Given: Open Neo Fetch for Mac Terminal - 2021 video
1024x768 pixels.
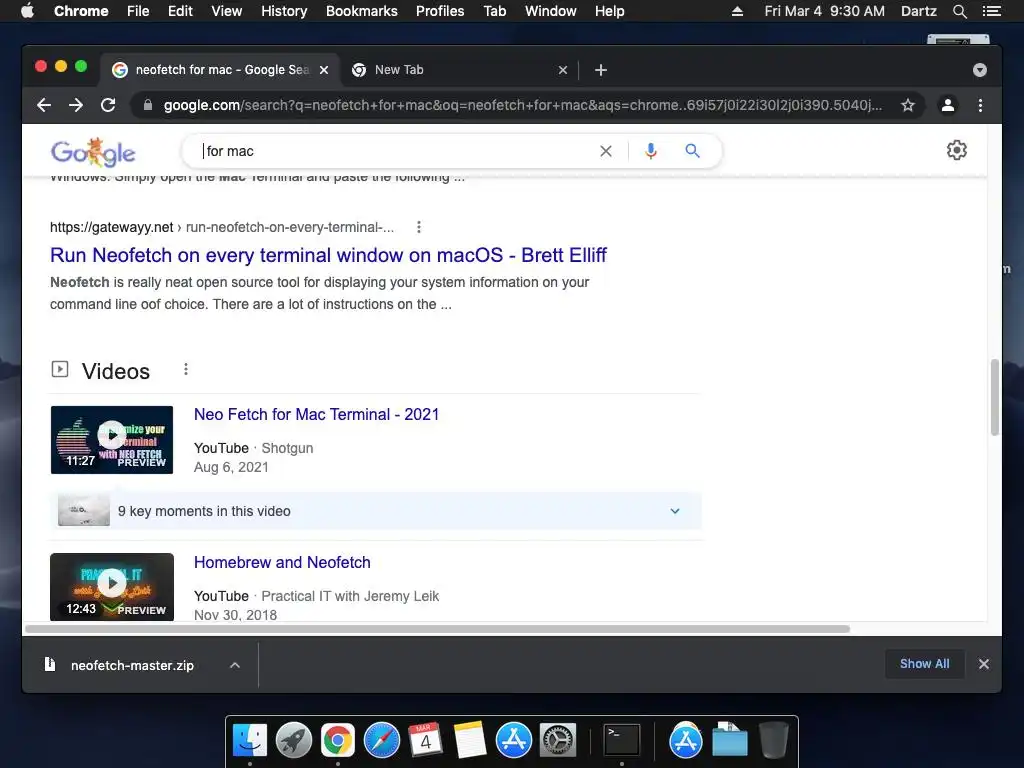Looking at the screenshot, I should (x=317, y=415).
